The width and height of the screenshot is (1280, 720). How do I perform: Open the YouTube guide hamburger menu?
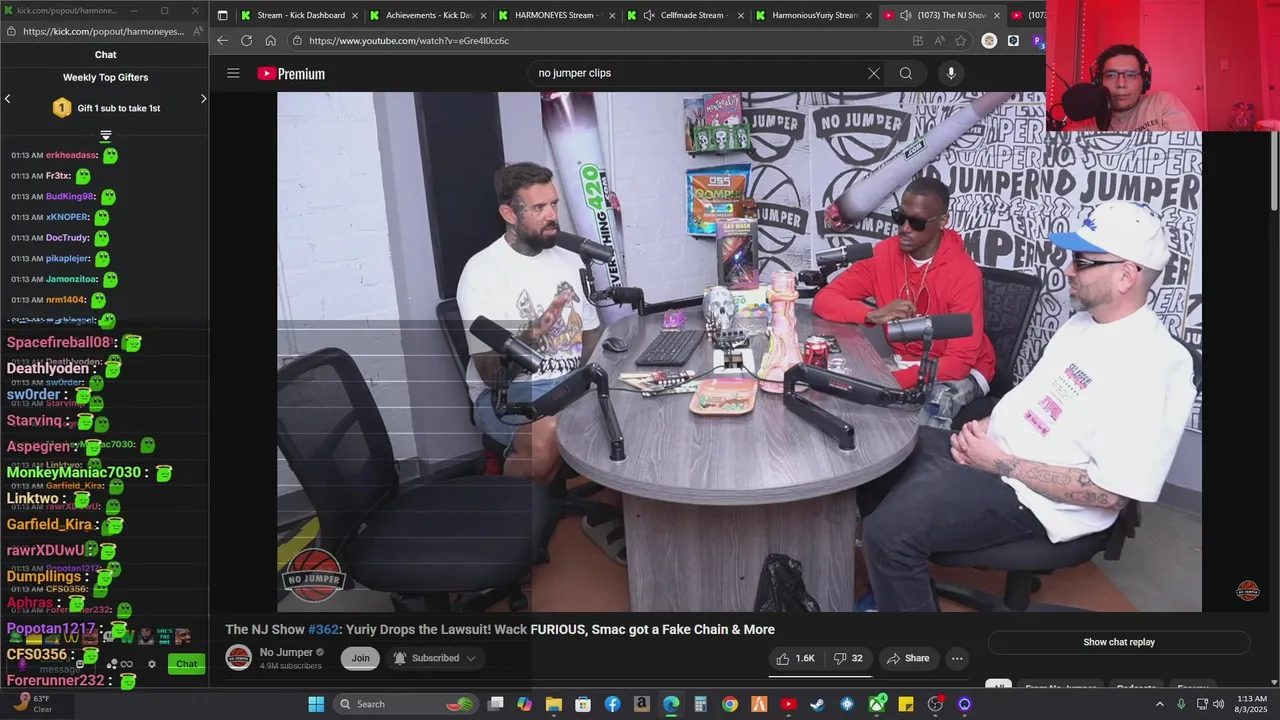click(x=233, y=73)
